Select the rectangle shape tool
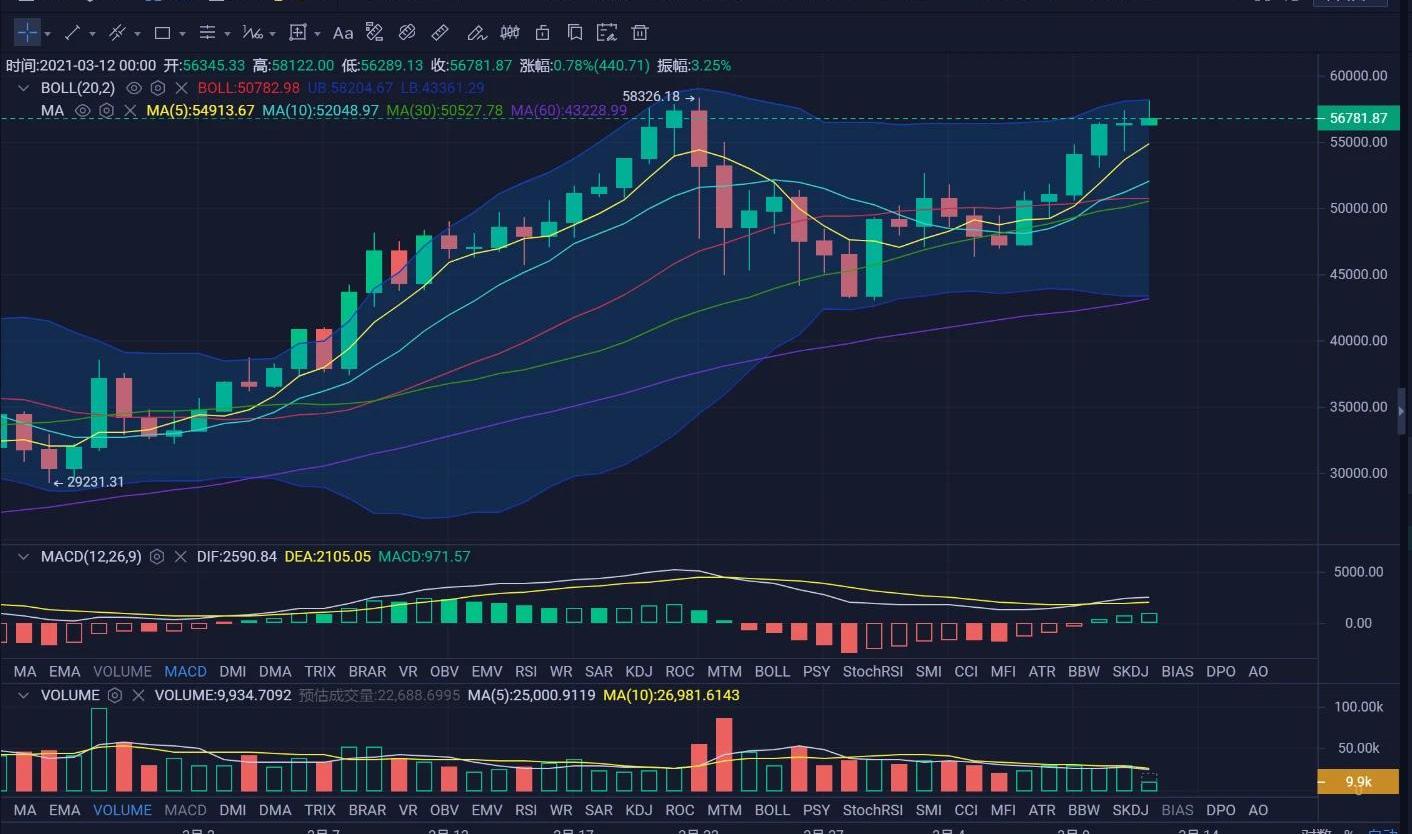 tap(163, 33)
